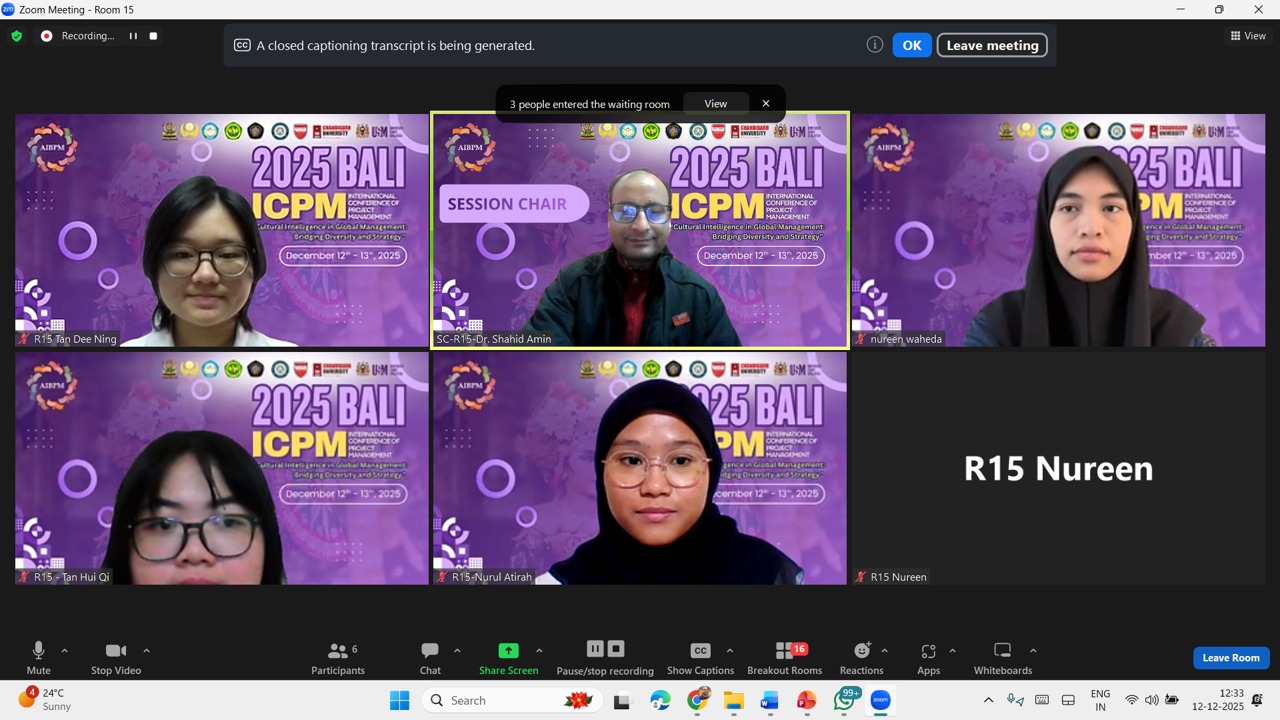Viewport: 1280px width, 720px height.
Task: Click the Share Screen icon
Action: 508,651
